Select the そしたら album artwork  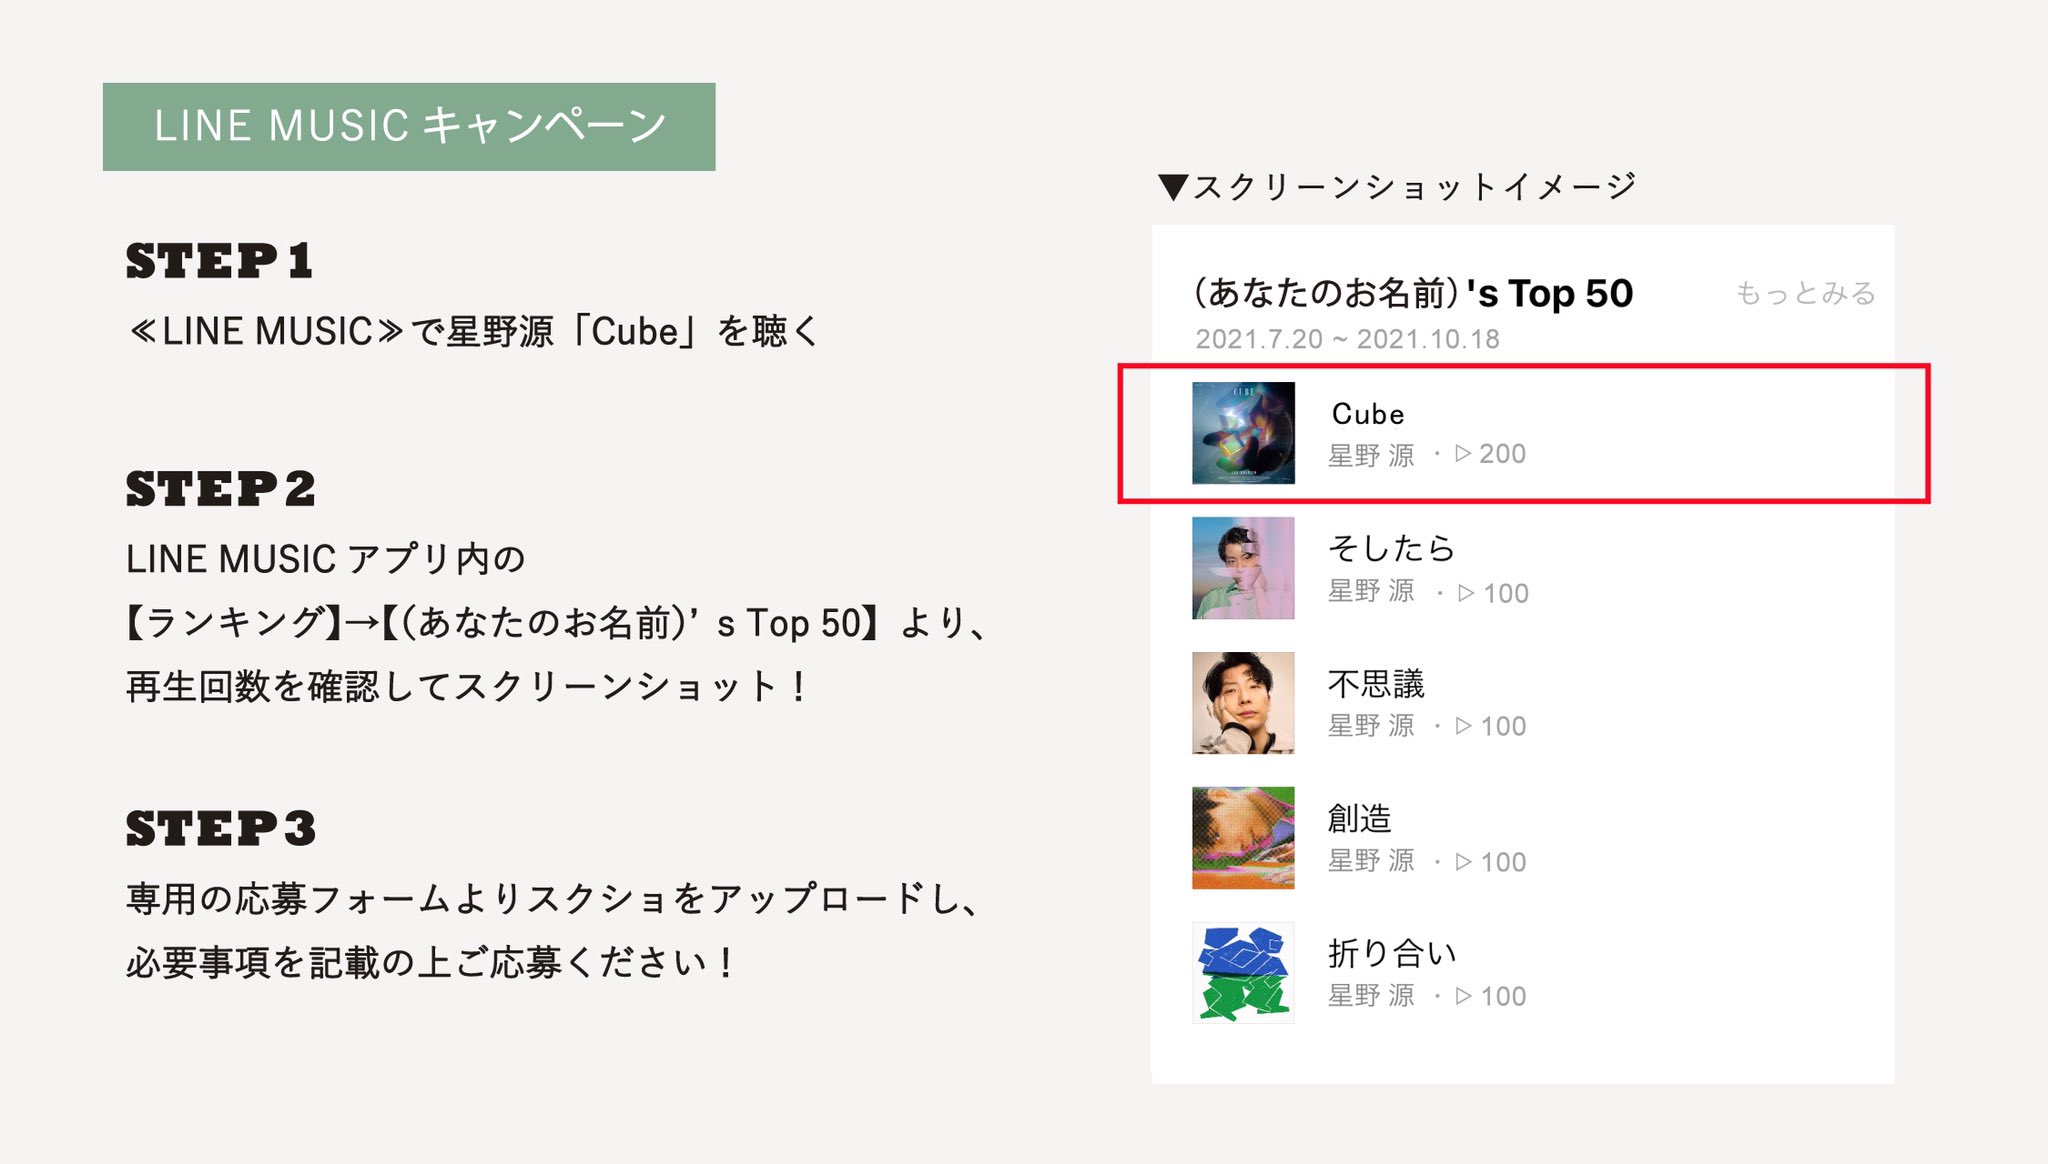[x=1243, y=568]
